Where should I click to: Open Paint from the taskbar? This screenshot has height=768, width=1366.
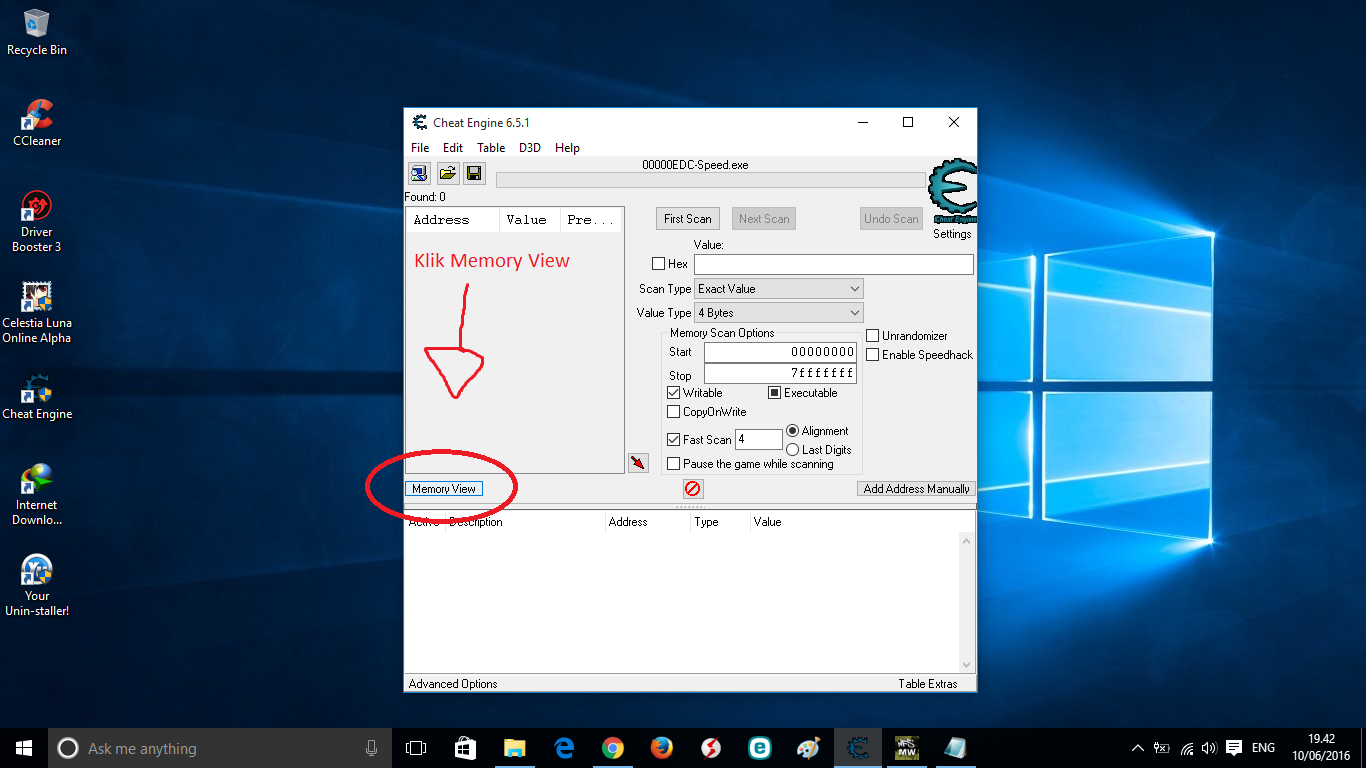pos(808,748)
